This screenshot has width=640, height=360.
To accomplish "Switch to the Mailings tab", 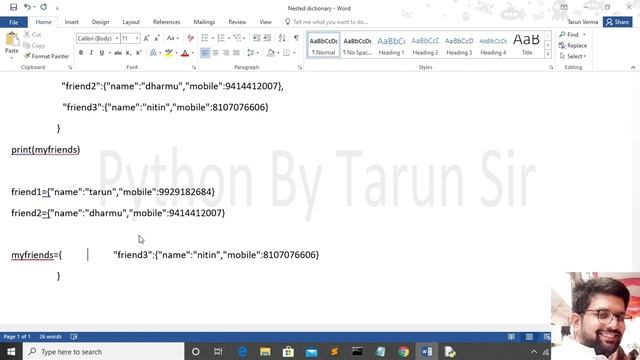I will [204, 22].
